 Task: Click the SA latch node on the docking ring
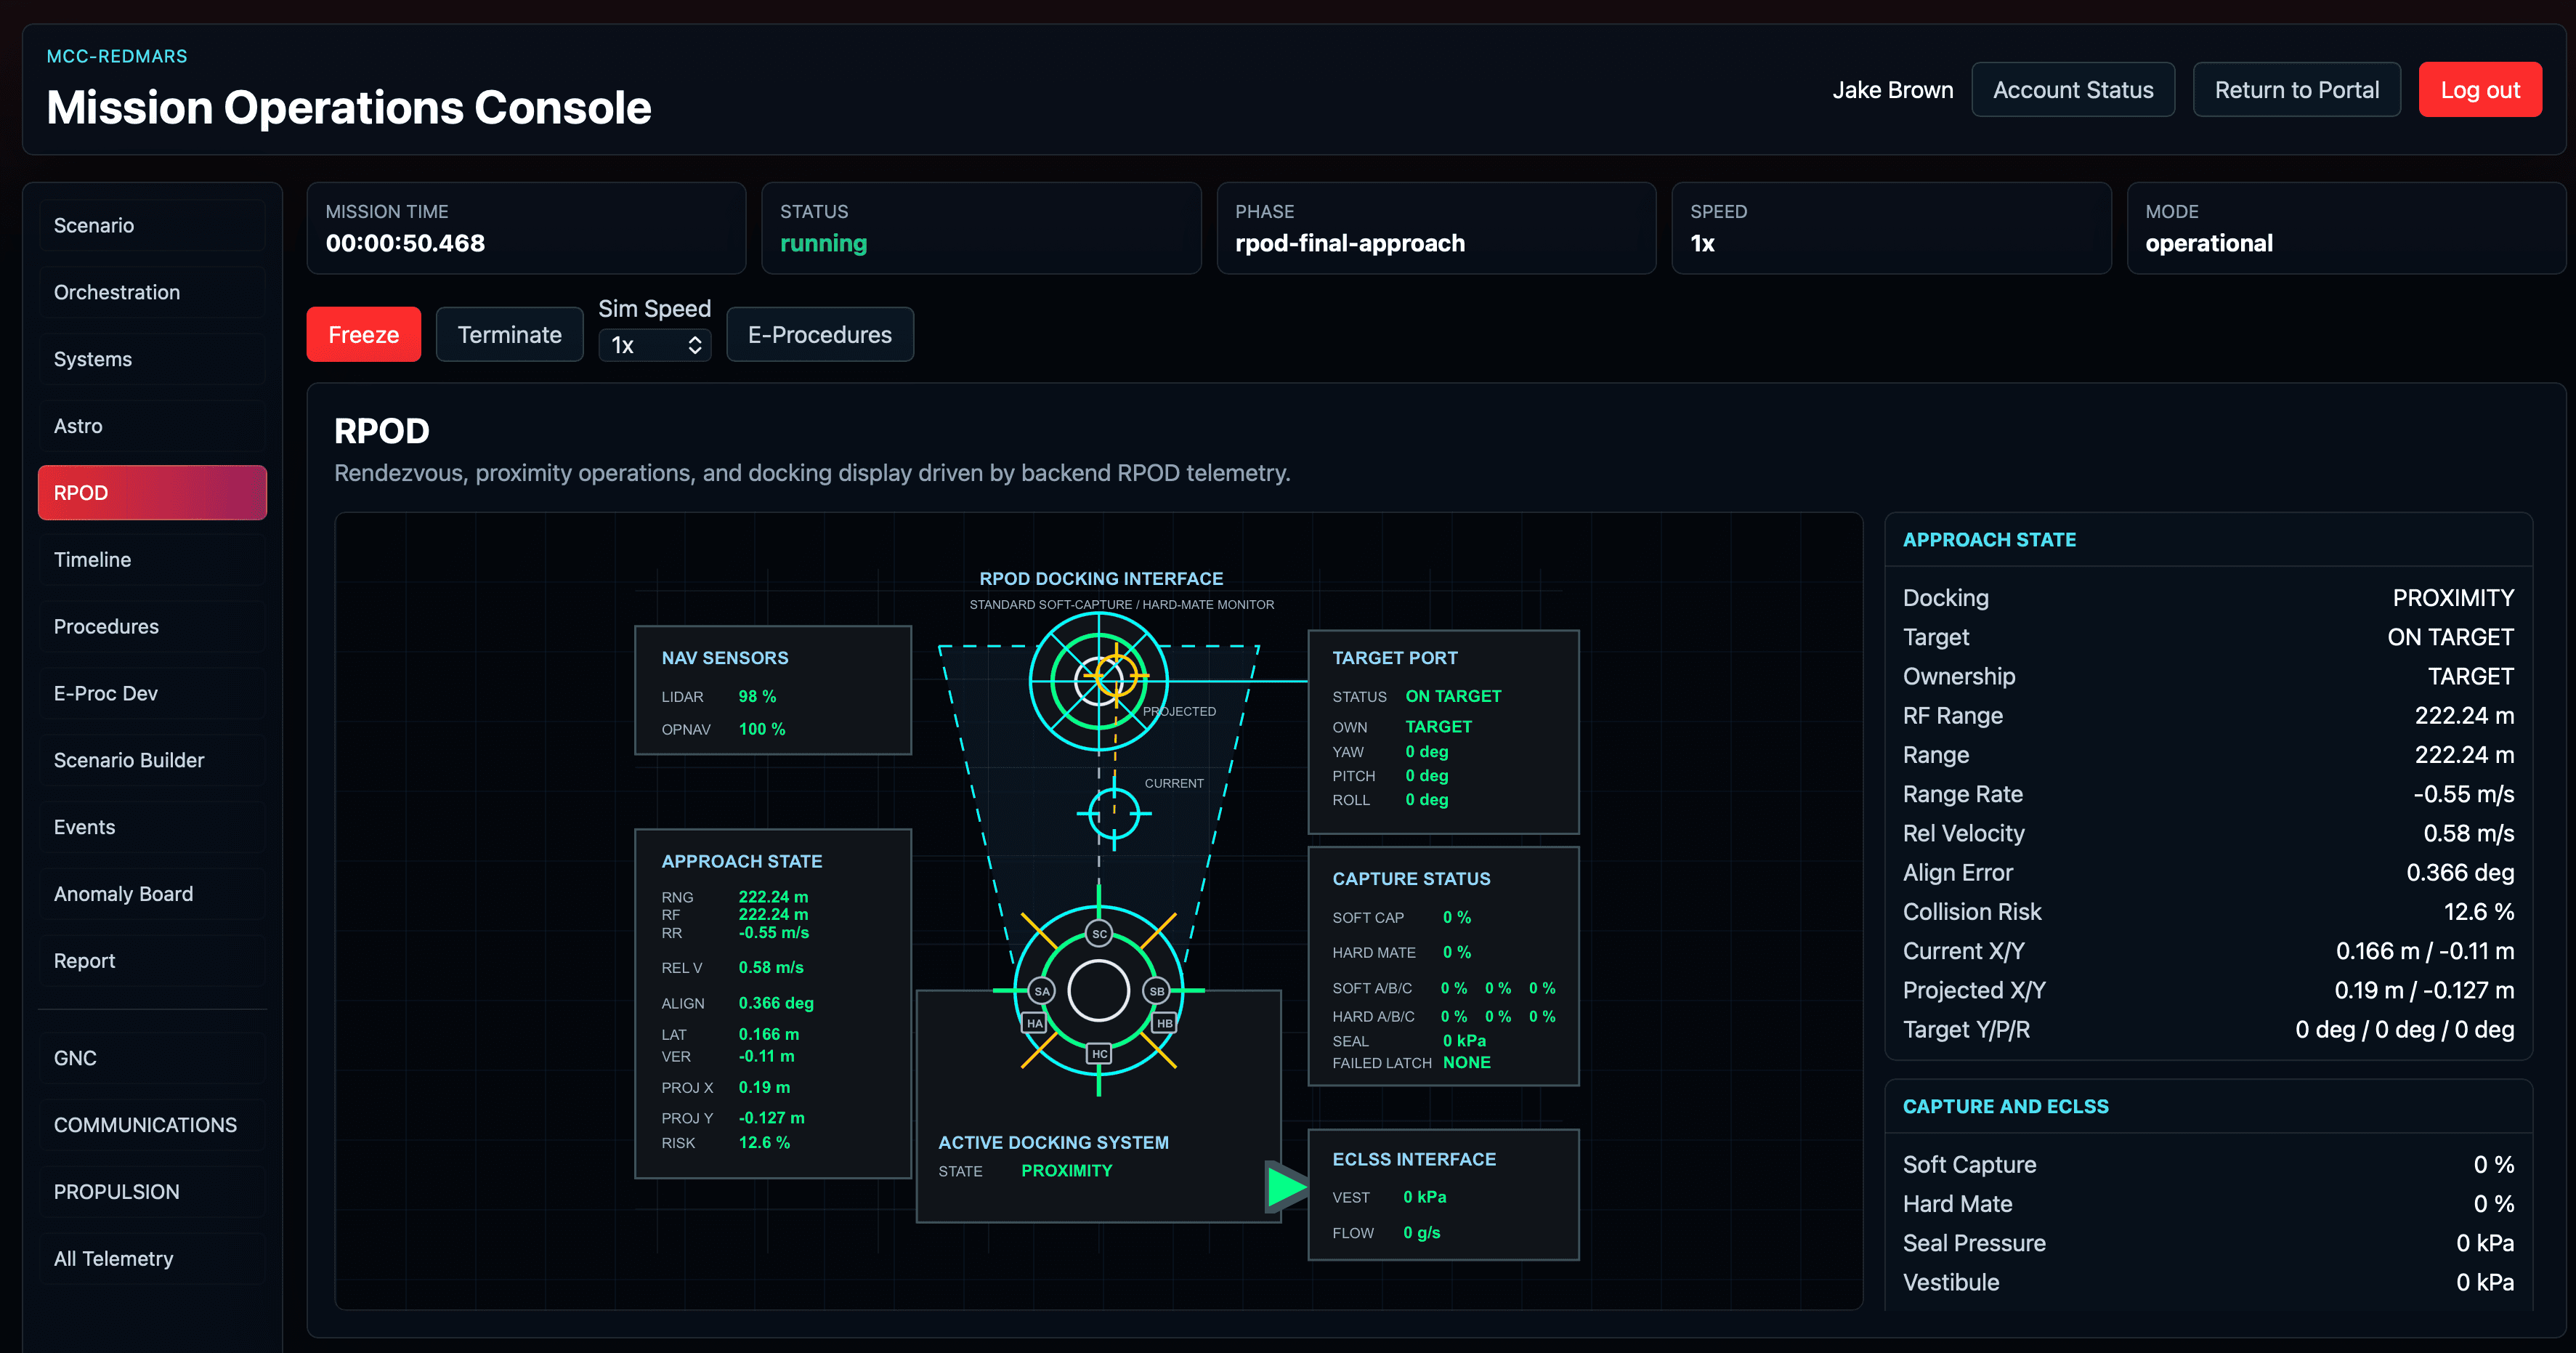pyautogui.click(x=1042, y=991)
